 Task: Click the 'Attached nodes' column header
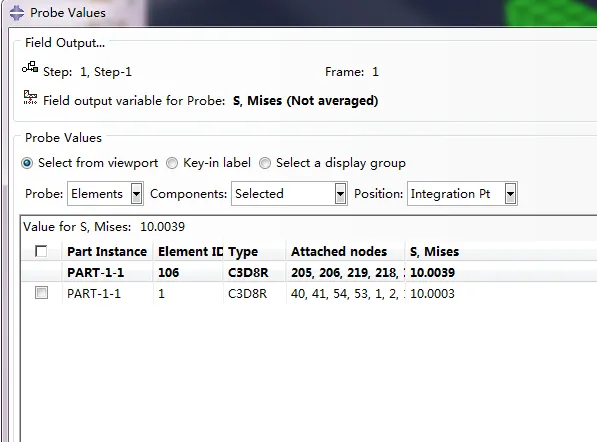345,252
